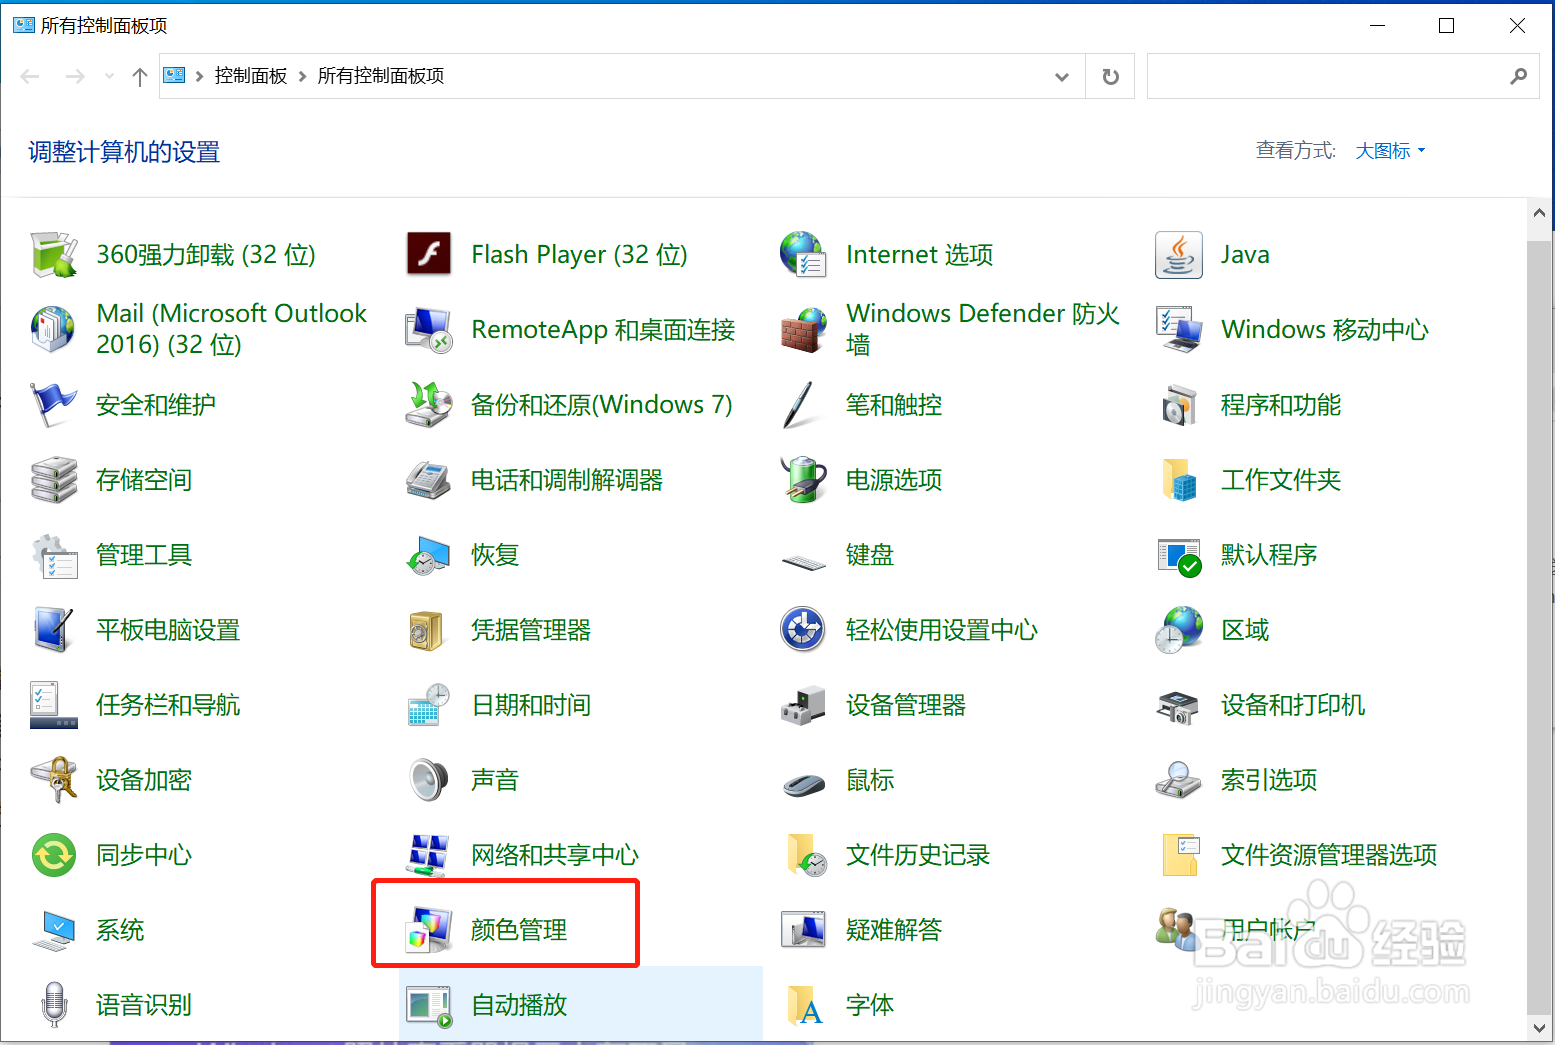Viewport: 1555px width, 1045px height.
Task: Open 声音 speaker icon
Action: pyautogui.click(x=429, y=780)
